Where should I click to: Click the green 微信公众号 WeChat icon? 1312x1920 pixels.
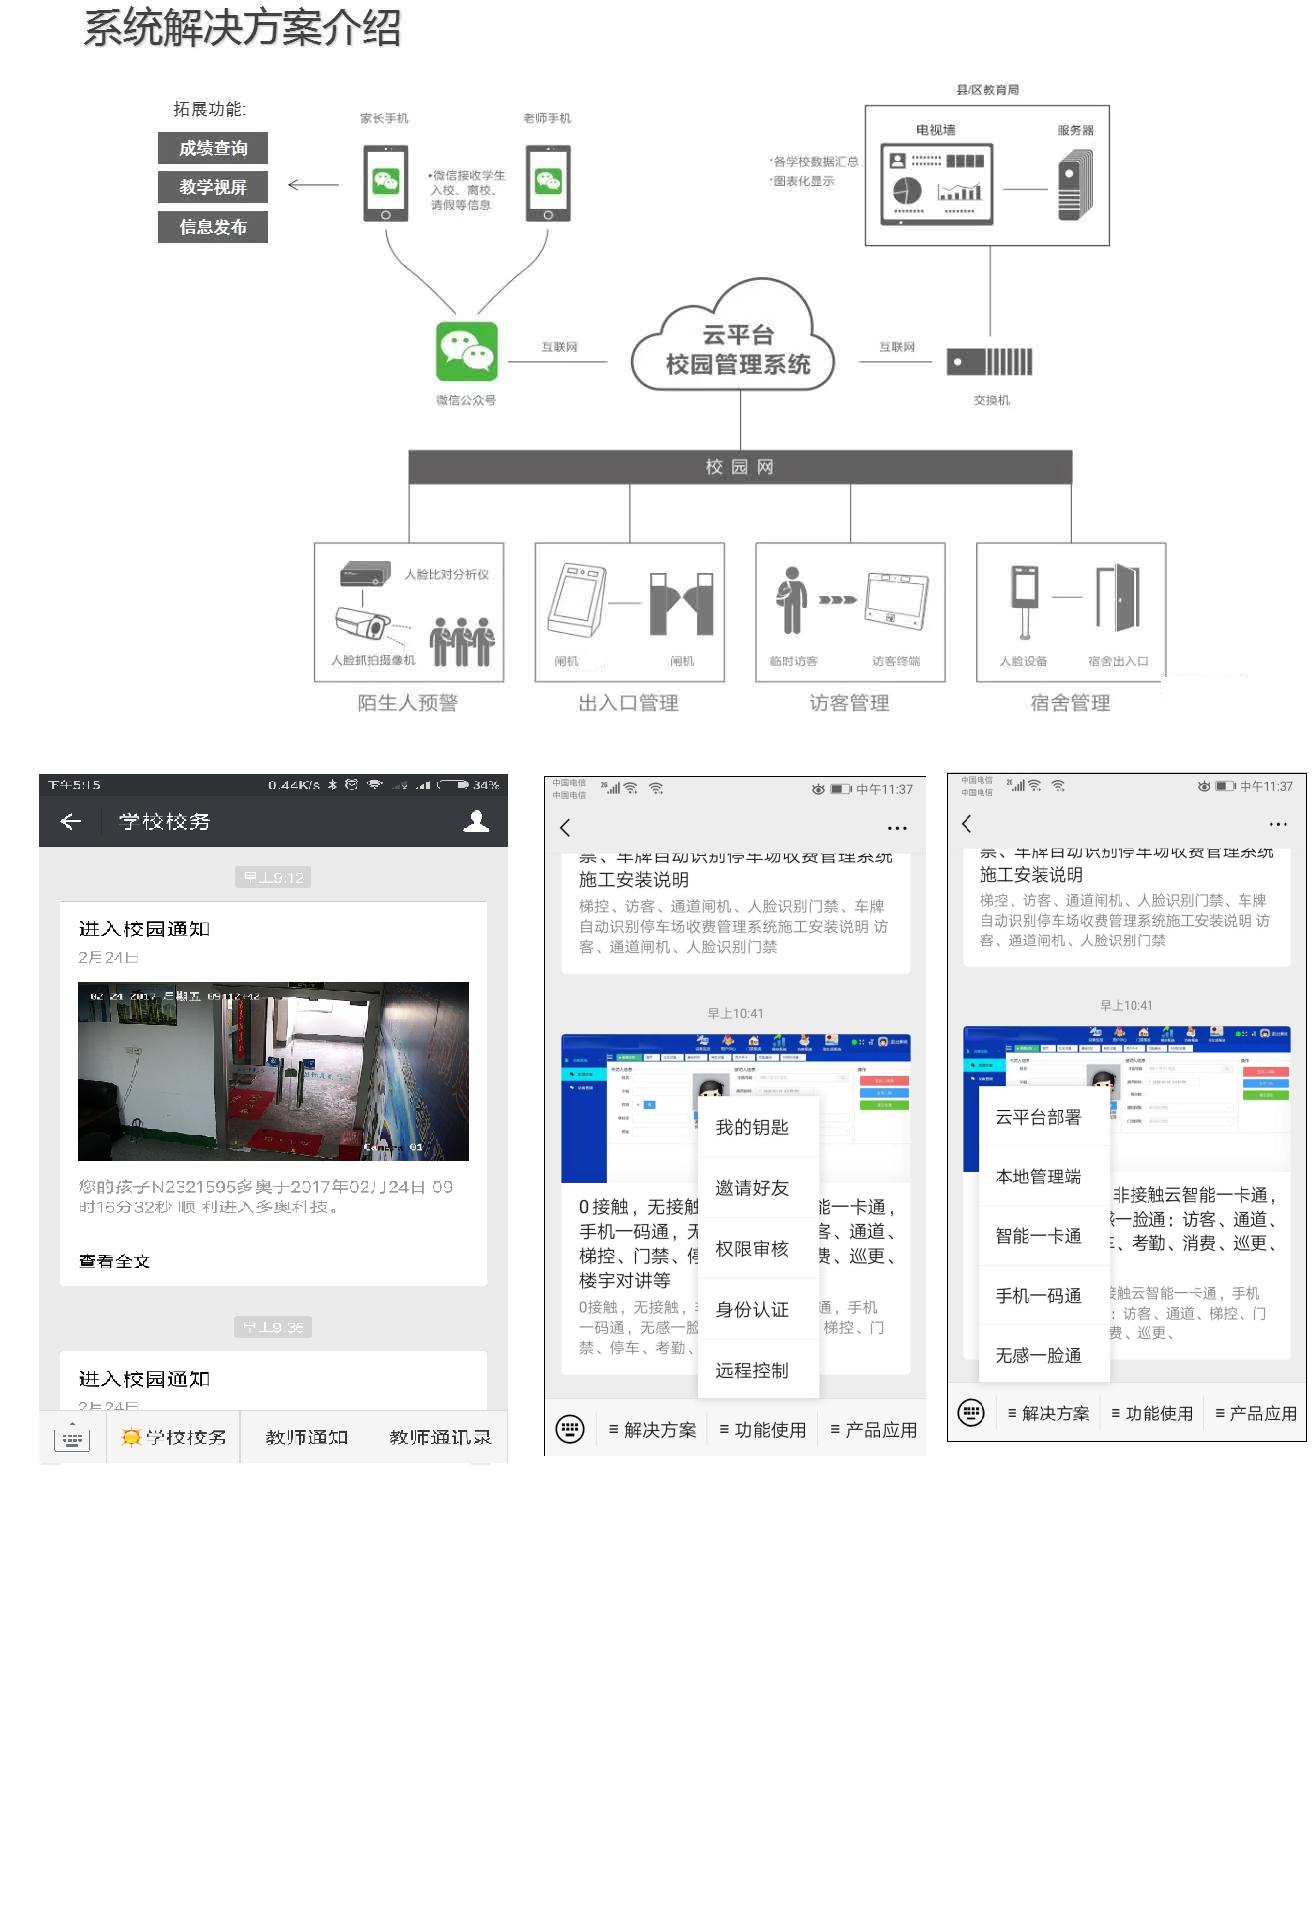coord(466,351)
